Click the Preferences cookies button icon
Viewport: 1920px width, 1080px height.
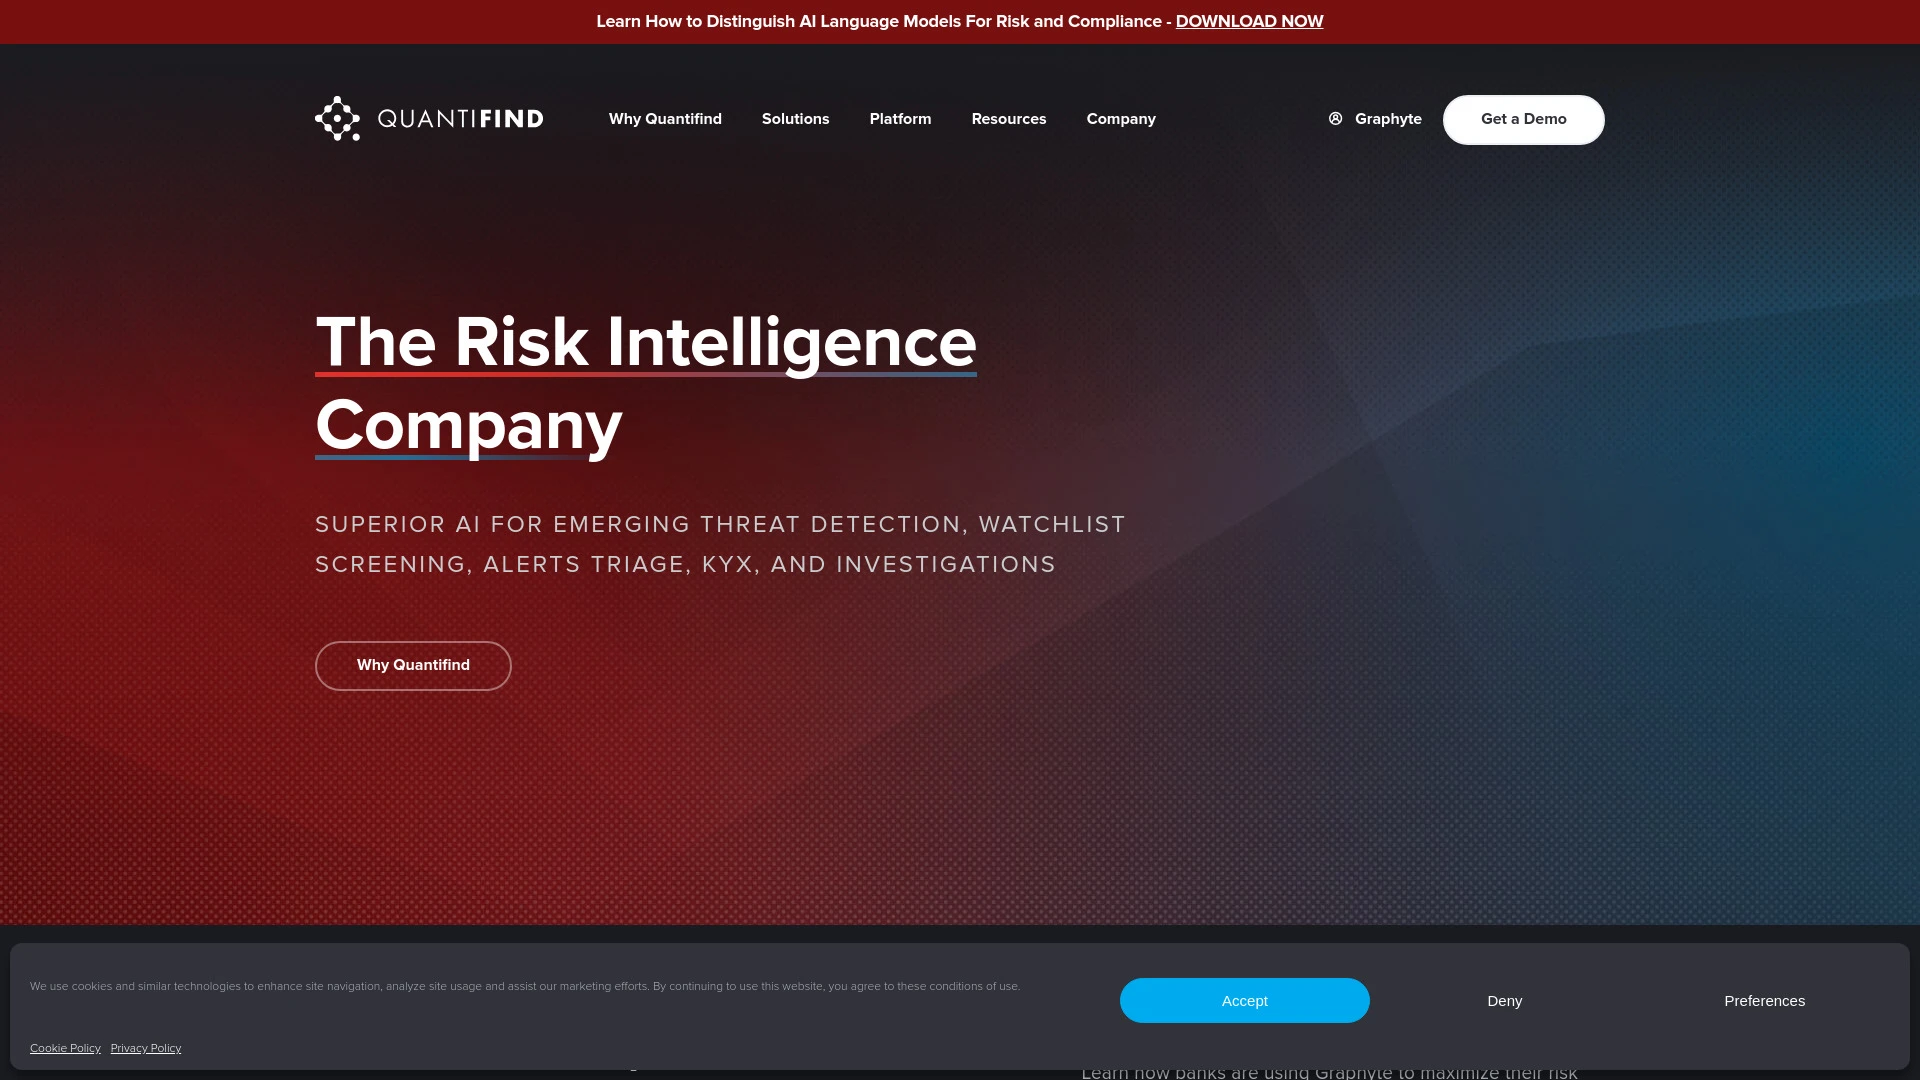point(1764,1000)
